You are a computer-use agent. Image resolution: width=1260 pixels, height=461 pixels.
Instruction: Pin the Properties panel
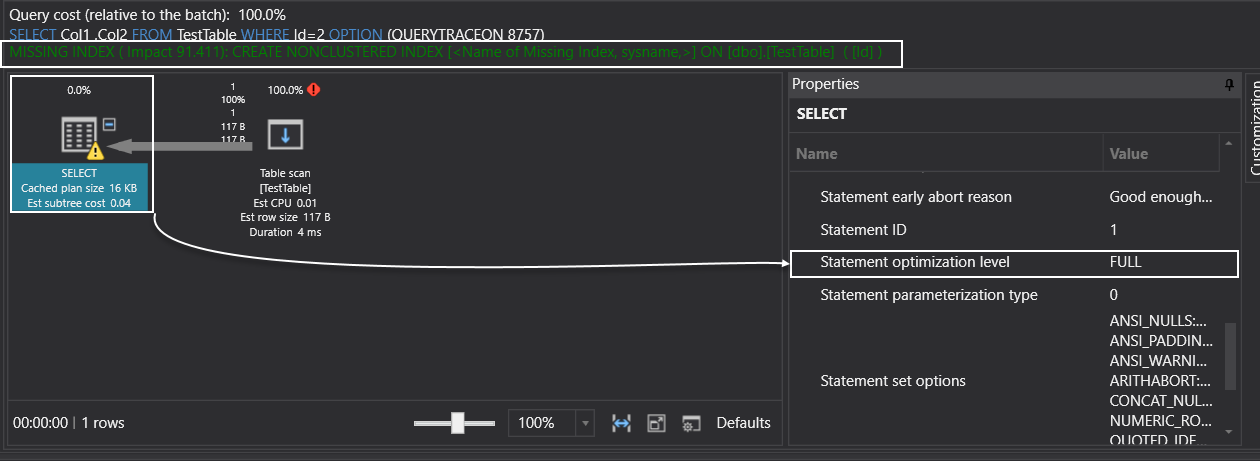1229,85
